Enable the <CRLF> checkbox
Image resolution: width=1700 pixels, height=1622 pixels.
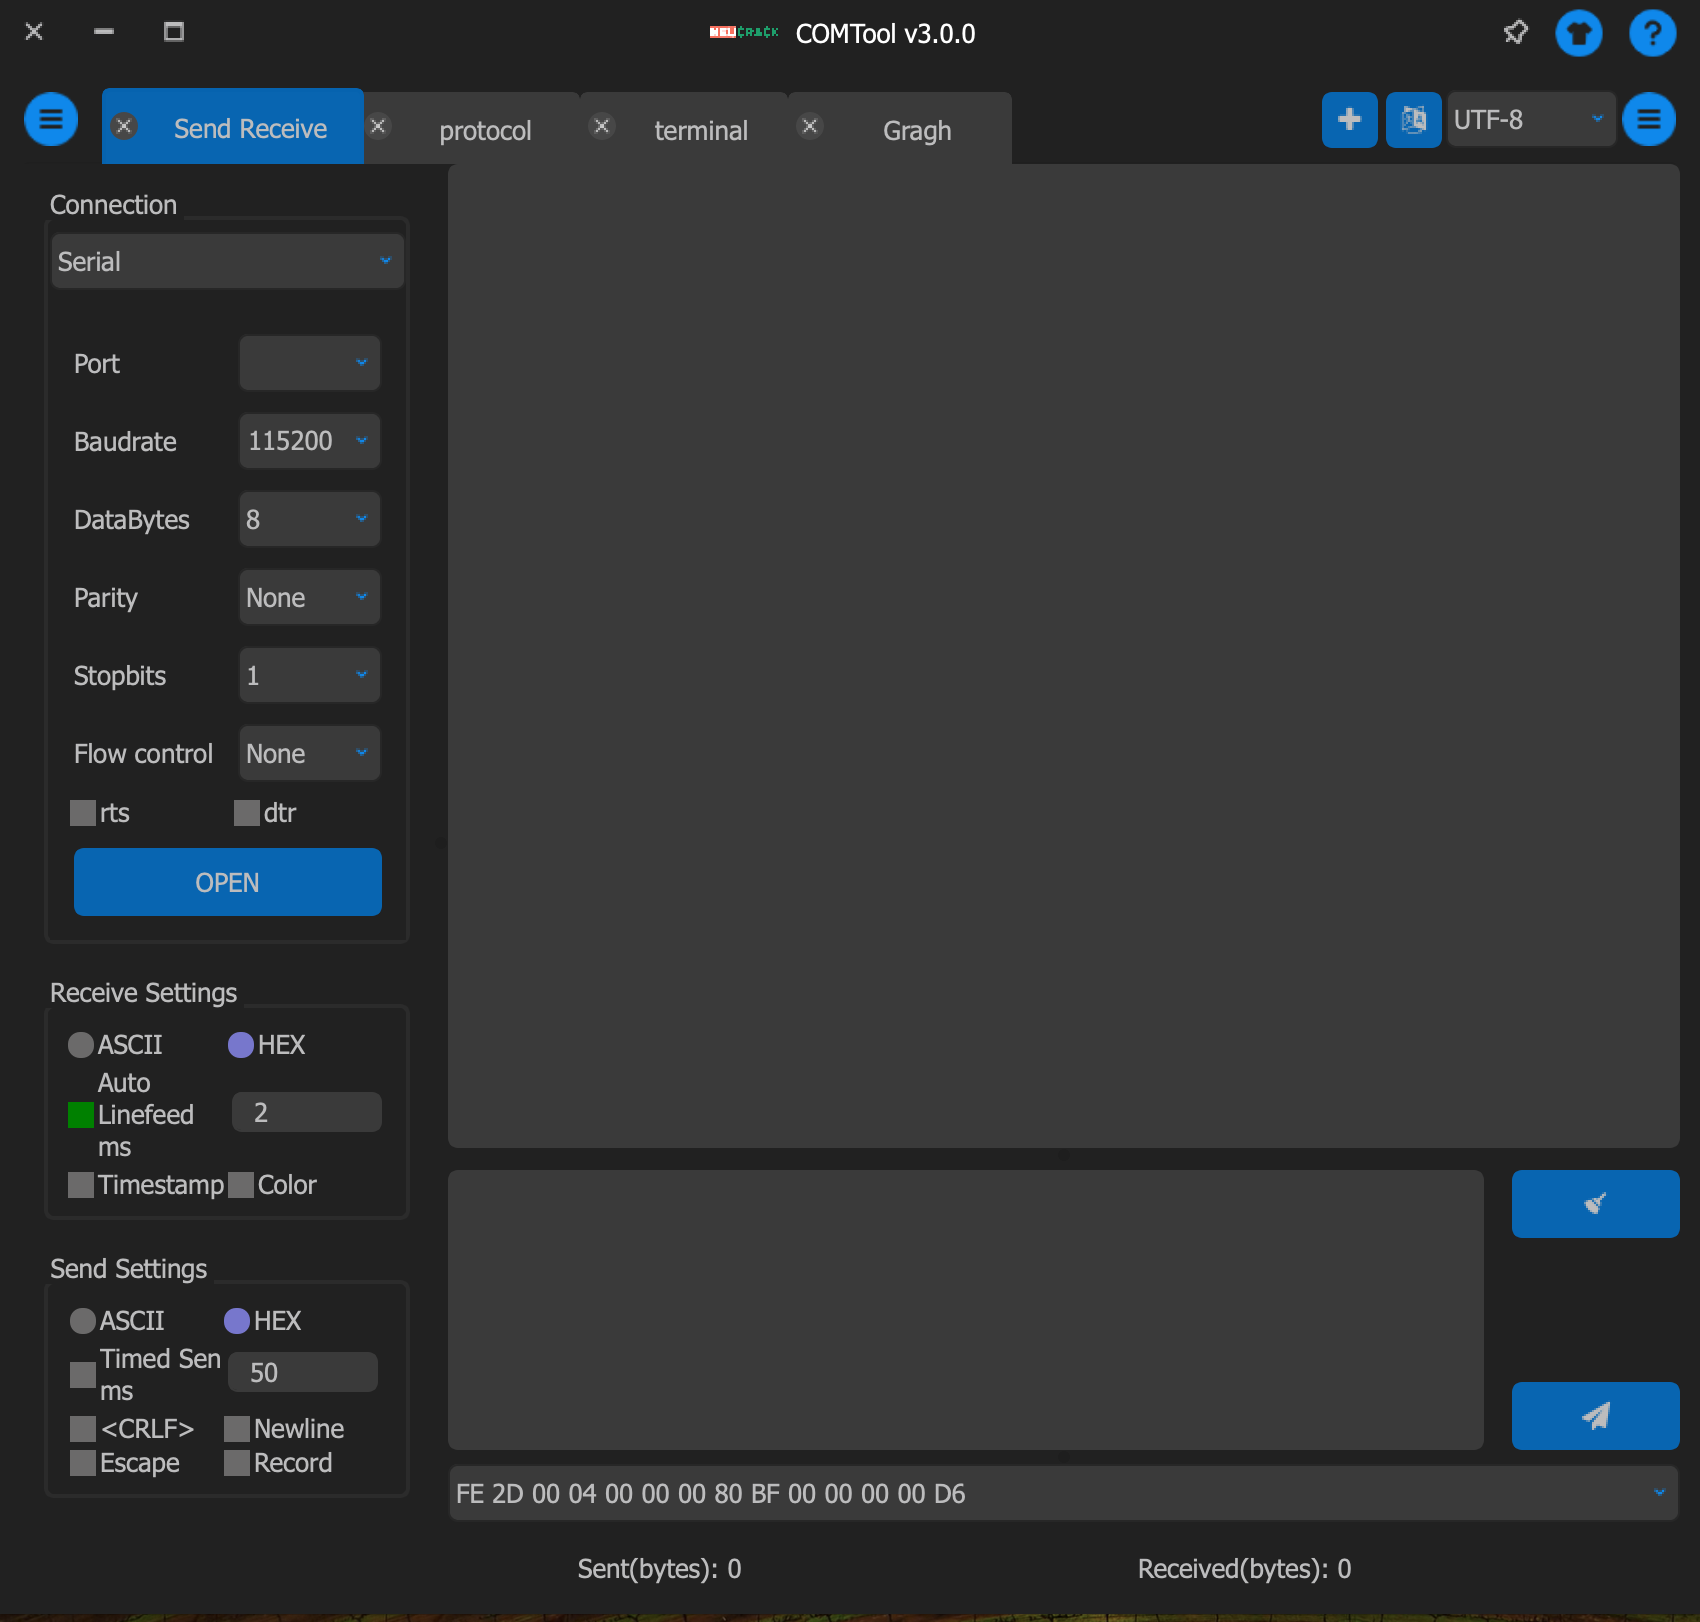tap(83, 1429)
